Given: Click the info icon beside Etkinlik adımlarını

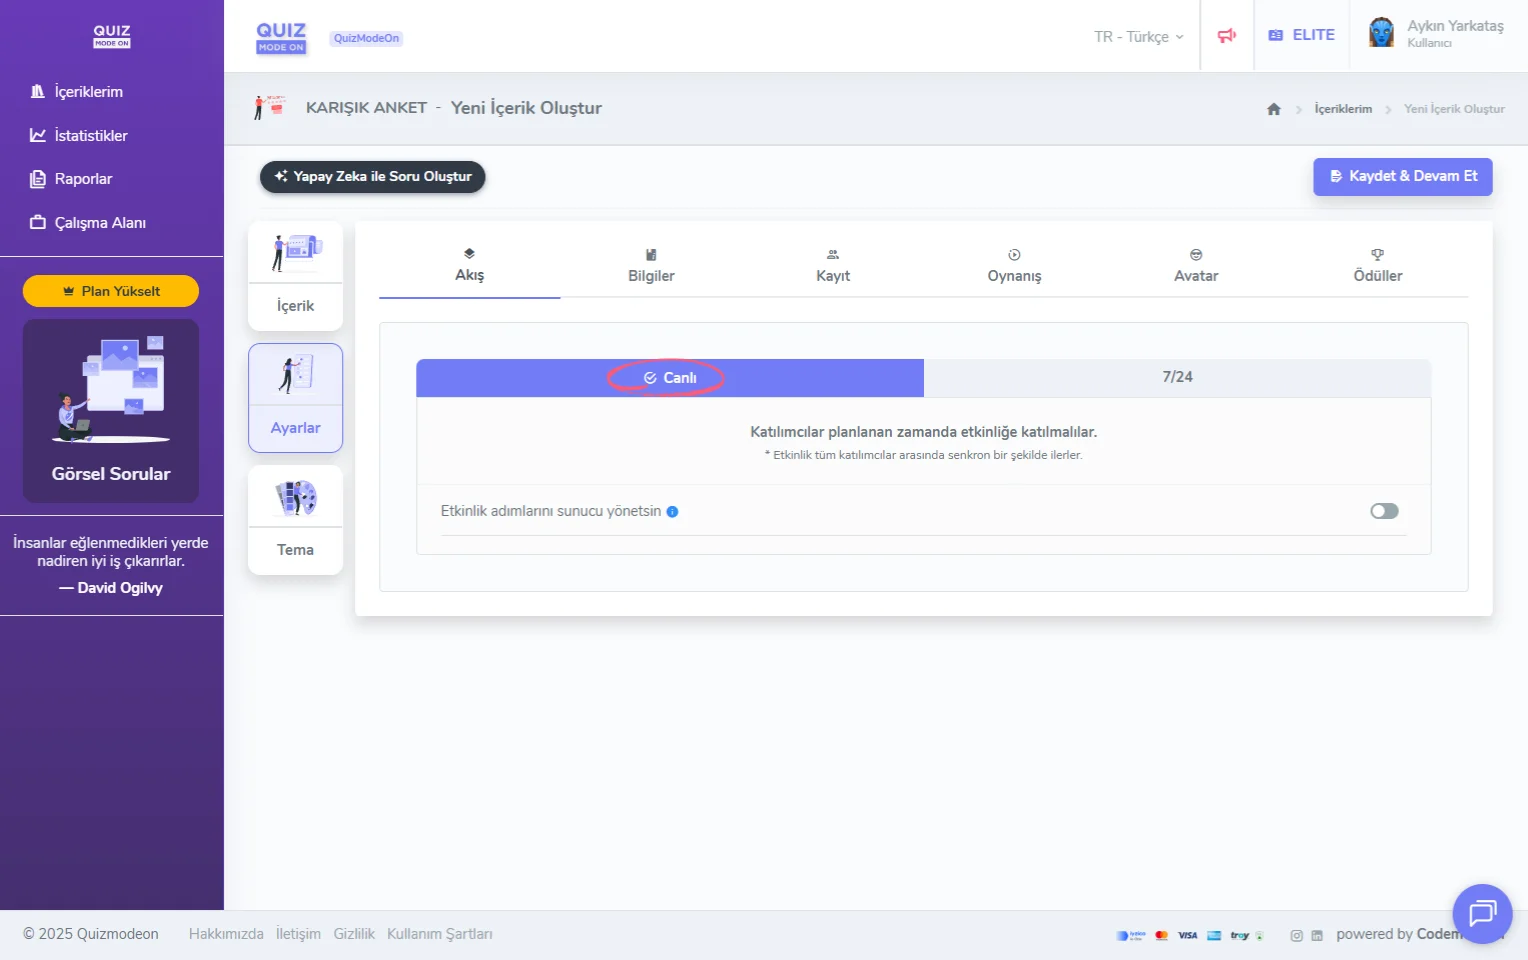Looking at the screenshot, I should click(x=672, y=512).
